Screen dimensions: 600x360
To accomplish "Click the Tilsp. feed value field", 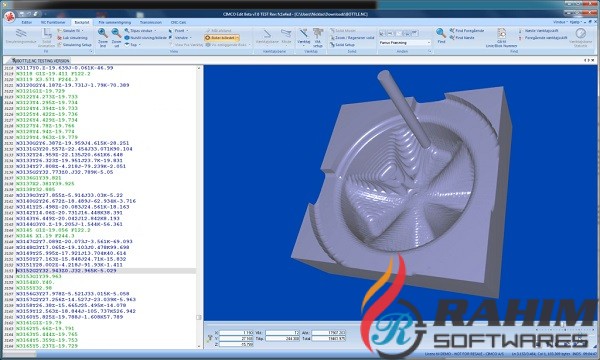I will [282, 339].
